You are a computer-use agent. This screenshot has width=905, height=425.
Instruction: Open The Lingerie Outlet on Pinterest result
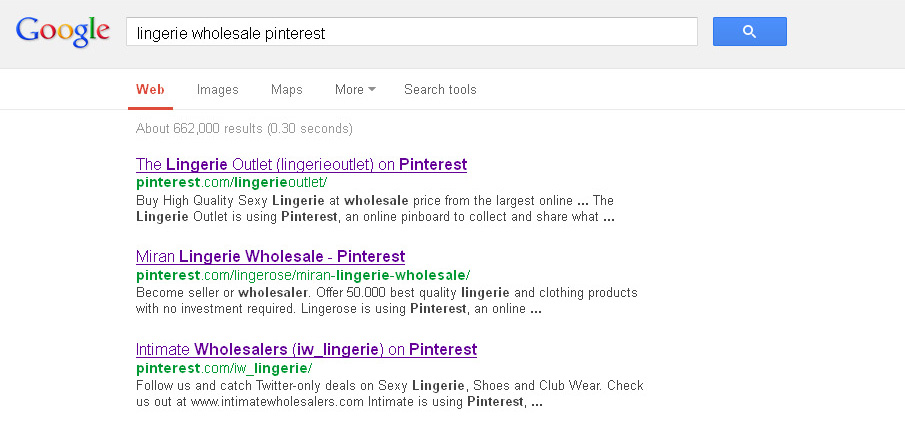click(x=301, y=165)
